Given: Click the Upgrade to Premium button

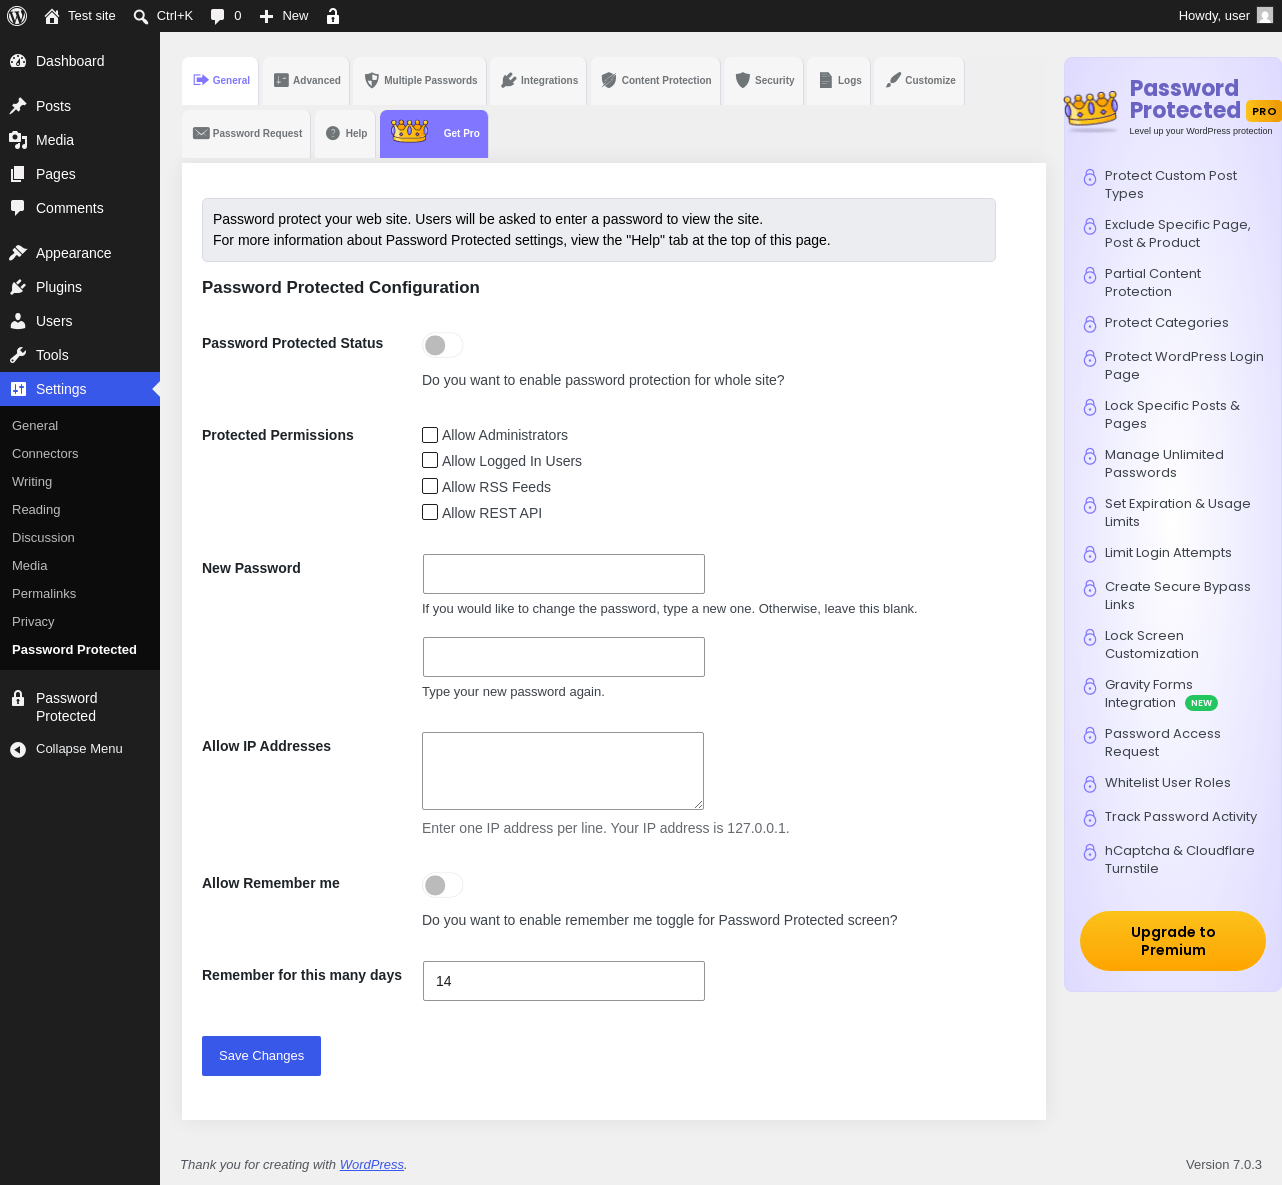Looking at the screenshot, I should coord(1173,941).
